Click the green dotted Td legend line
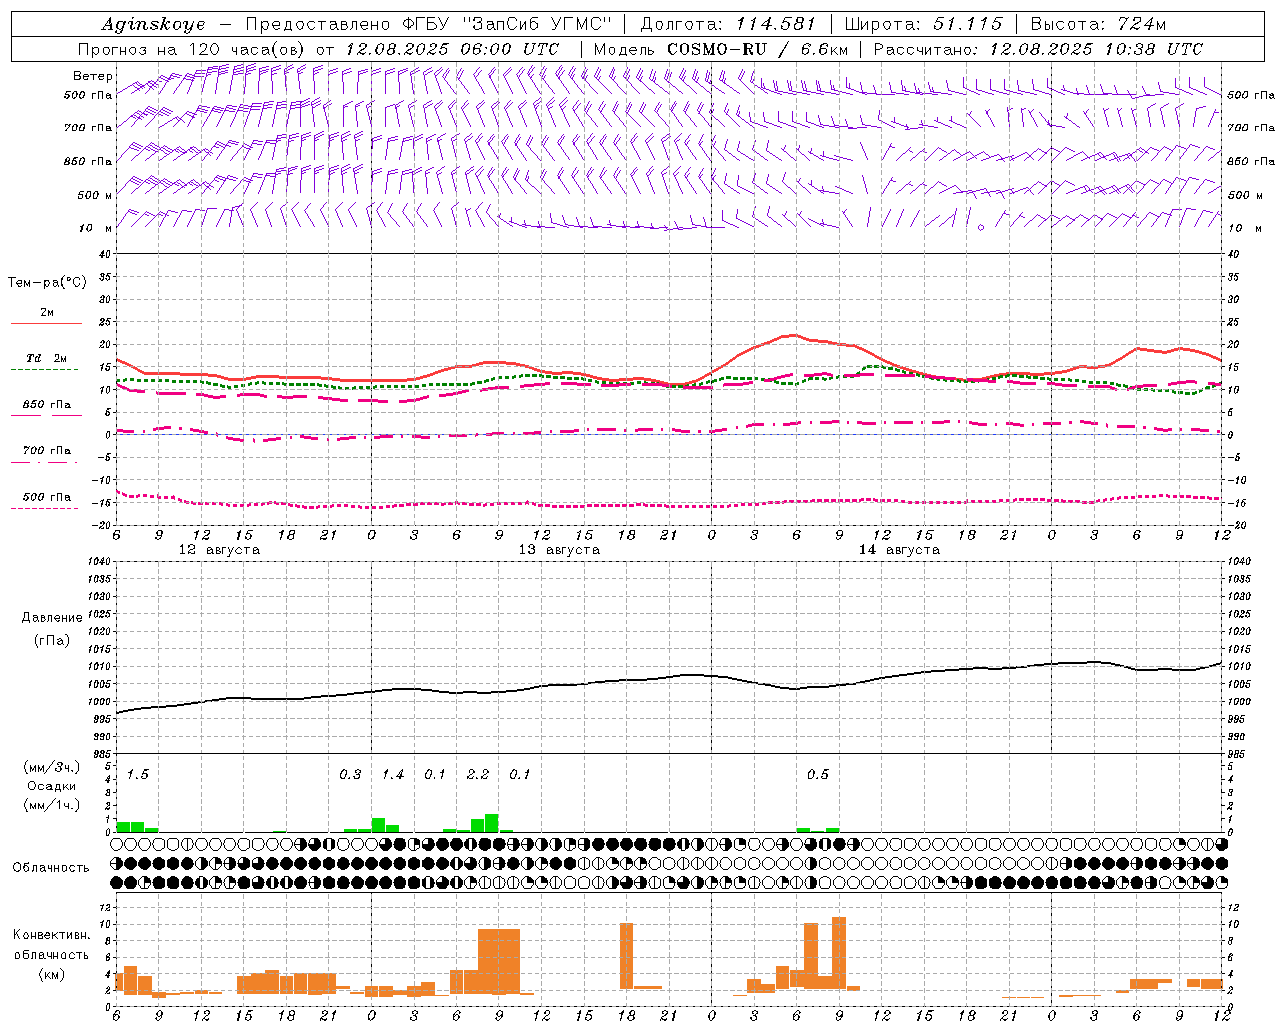Screen dimensions: 1280x1024 (45, 370)
